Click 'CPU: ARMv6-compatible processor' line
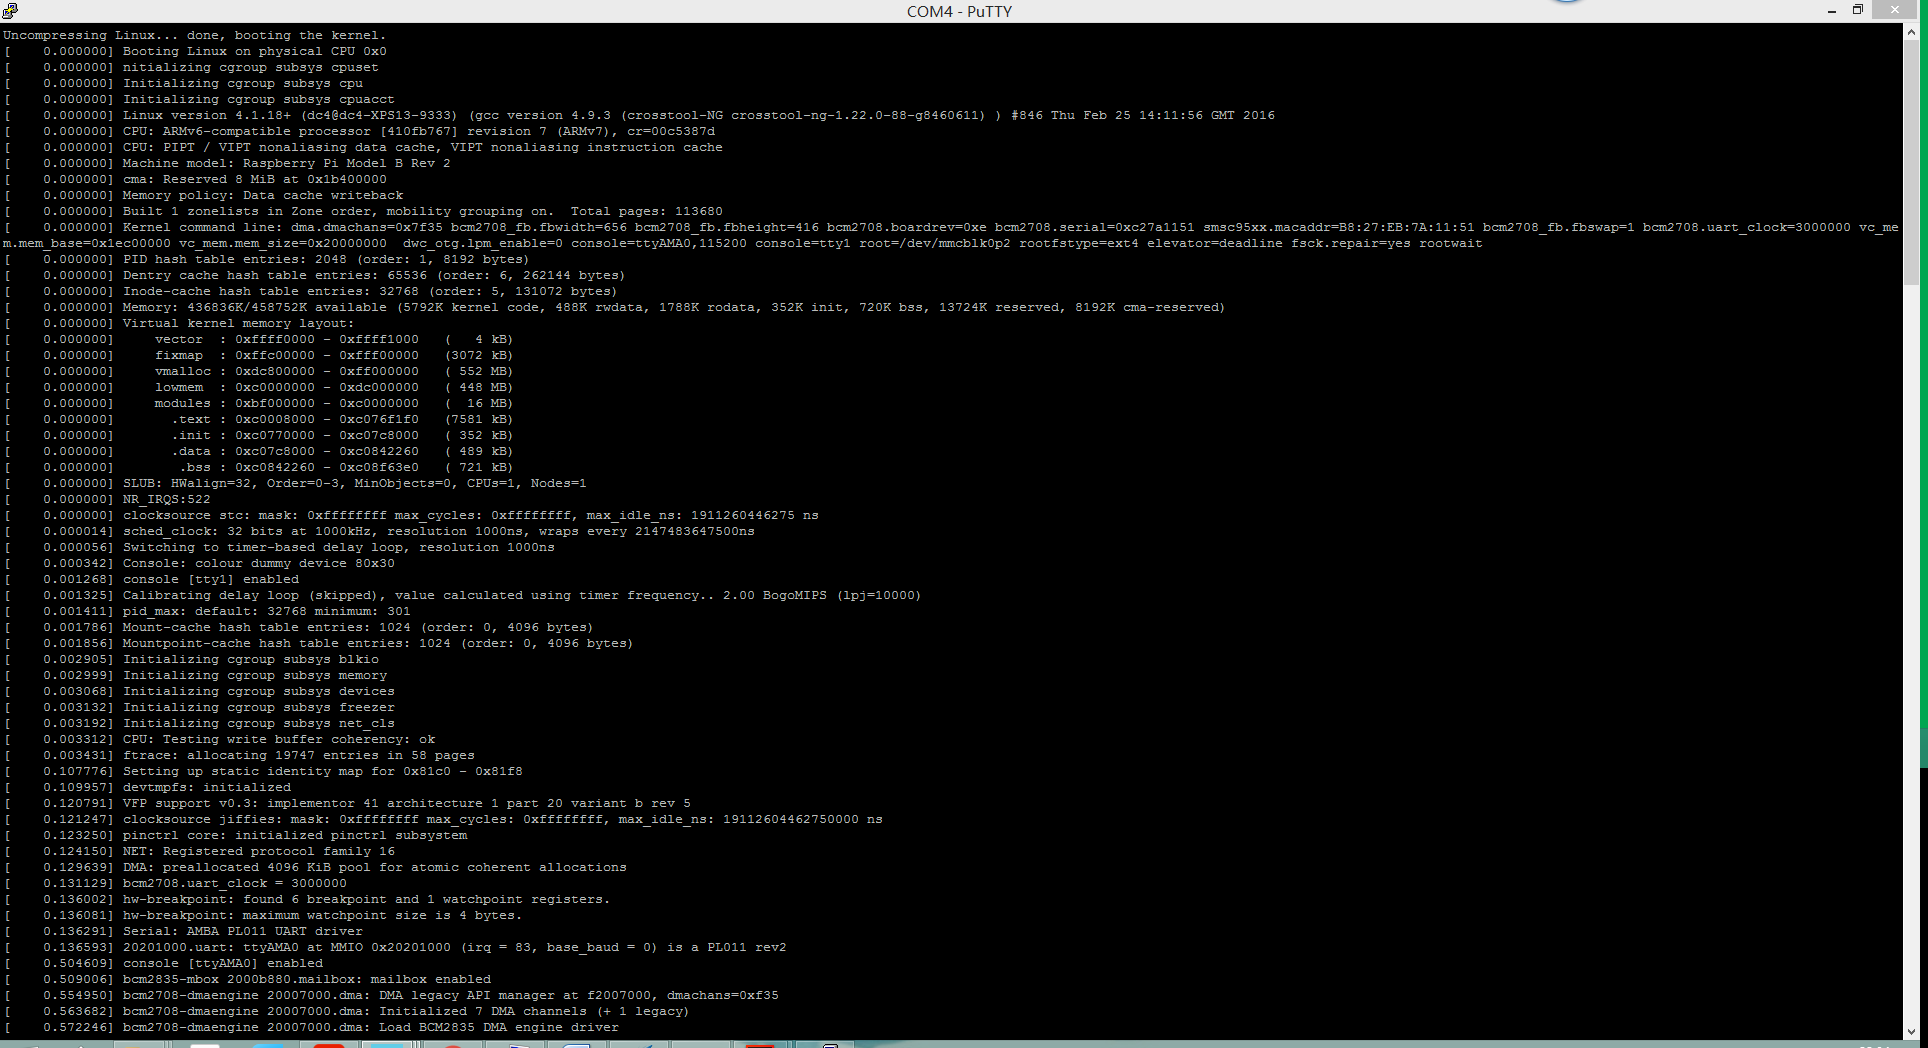Screen dimensions: 1928x1048 pyautogui.click(x=418, y=131)
